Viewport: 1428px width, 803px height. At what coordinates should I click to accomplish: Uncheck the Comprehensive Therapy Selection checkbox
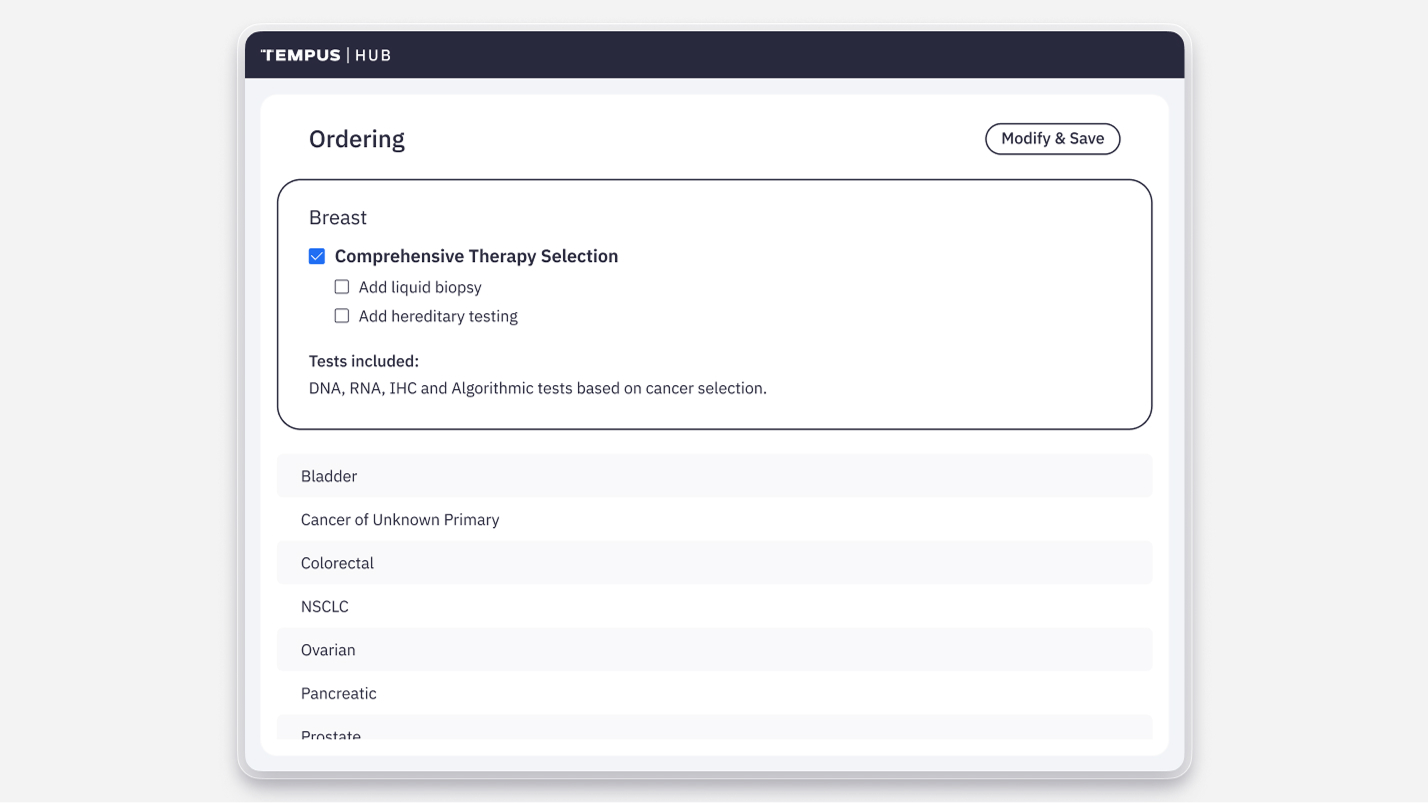tap(317, 256)
